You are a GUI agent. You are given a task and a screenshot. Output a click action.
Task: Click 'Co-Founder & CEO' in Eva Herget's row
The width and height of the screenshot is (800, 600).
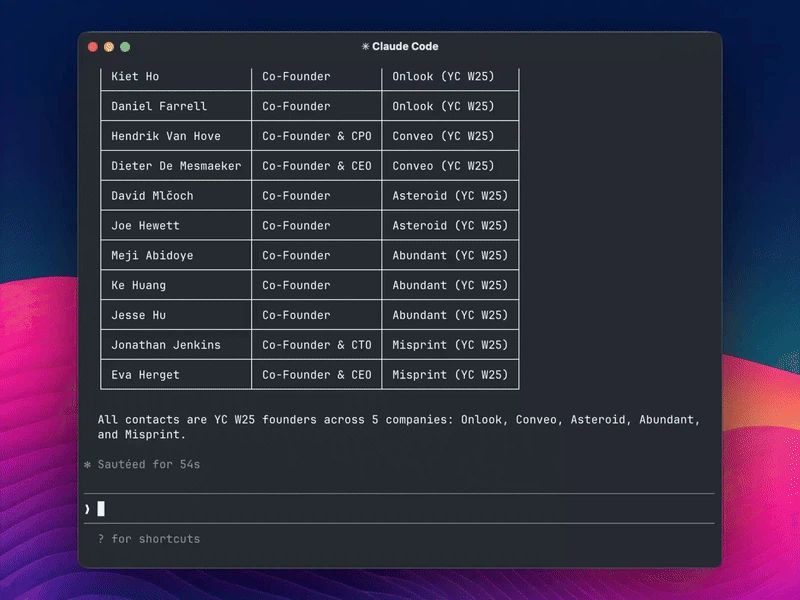tap(317, 375)
